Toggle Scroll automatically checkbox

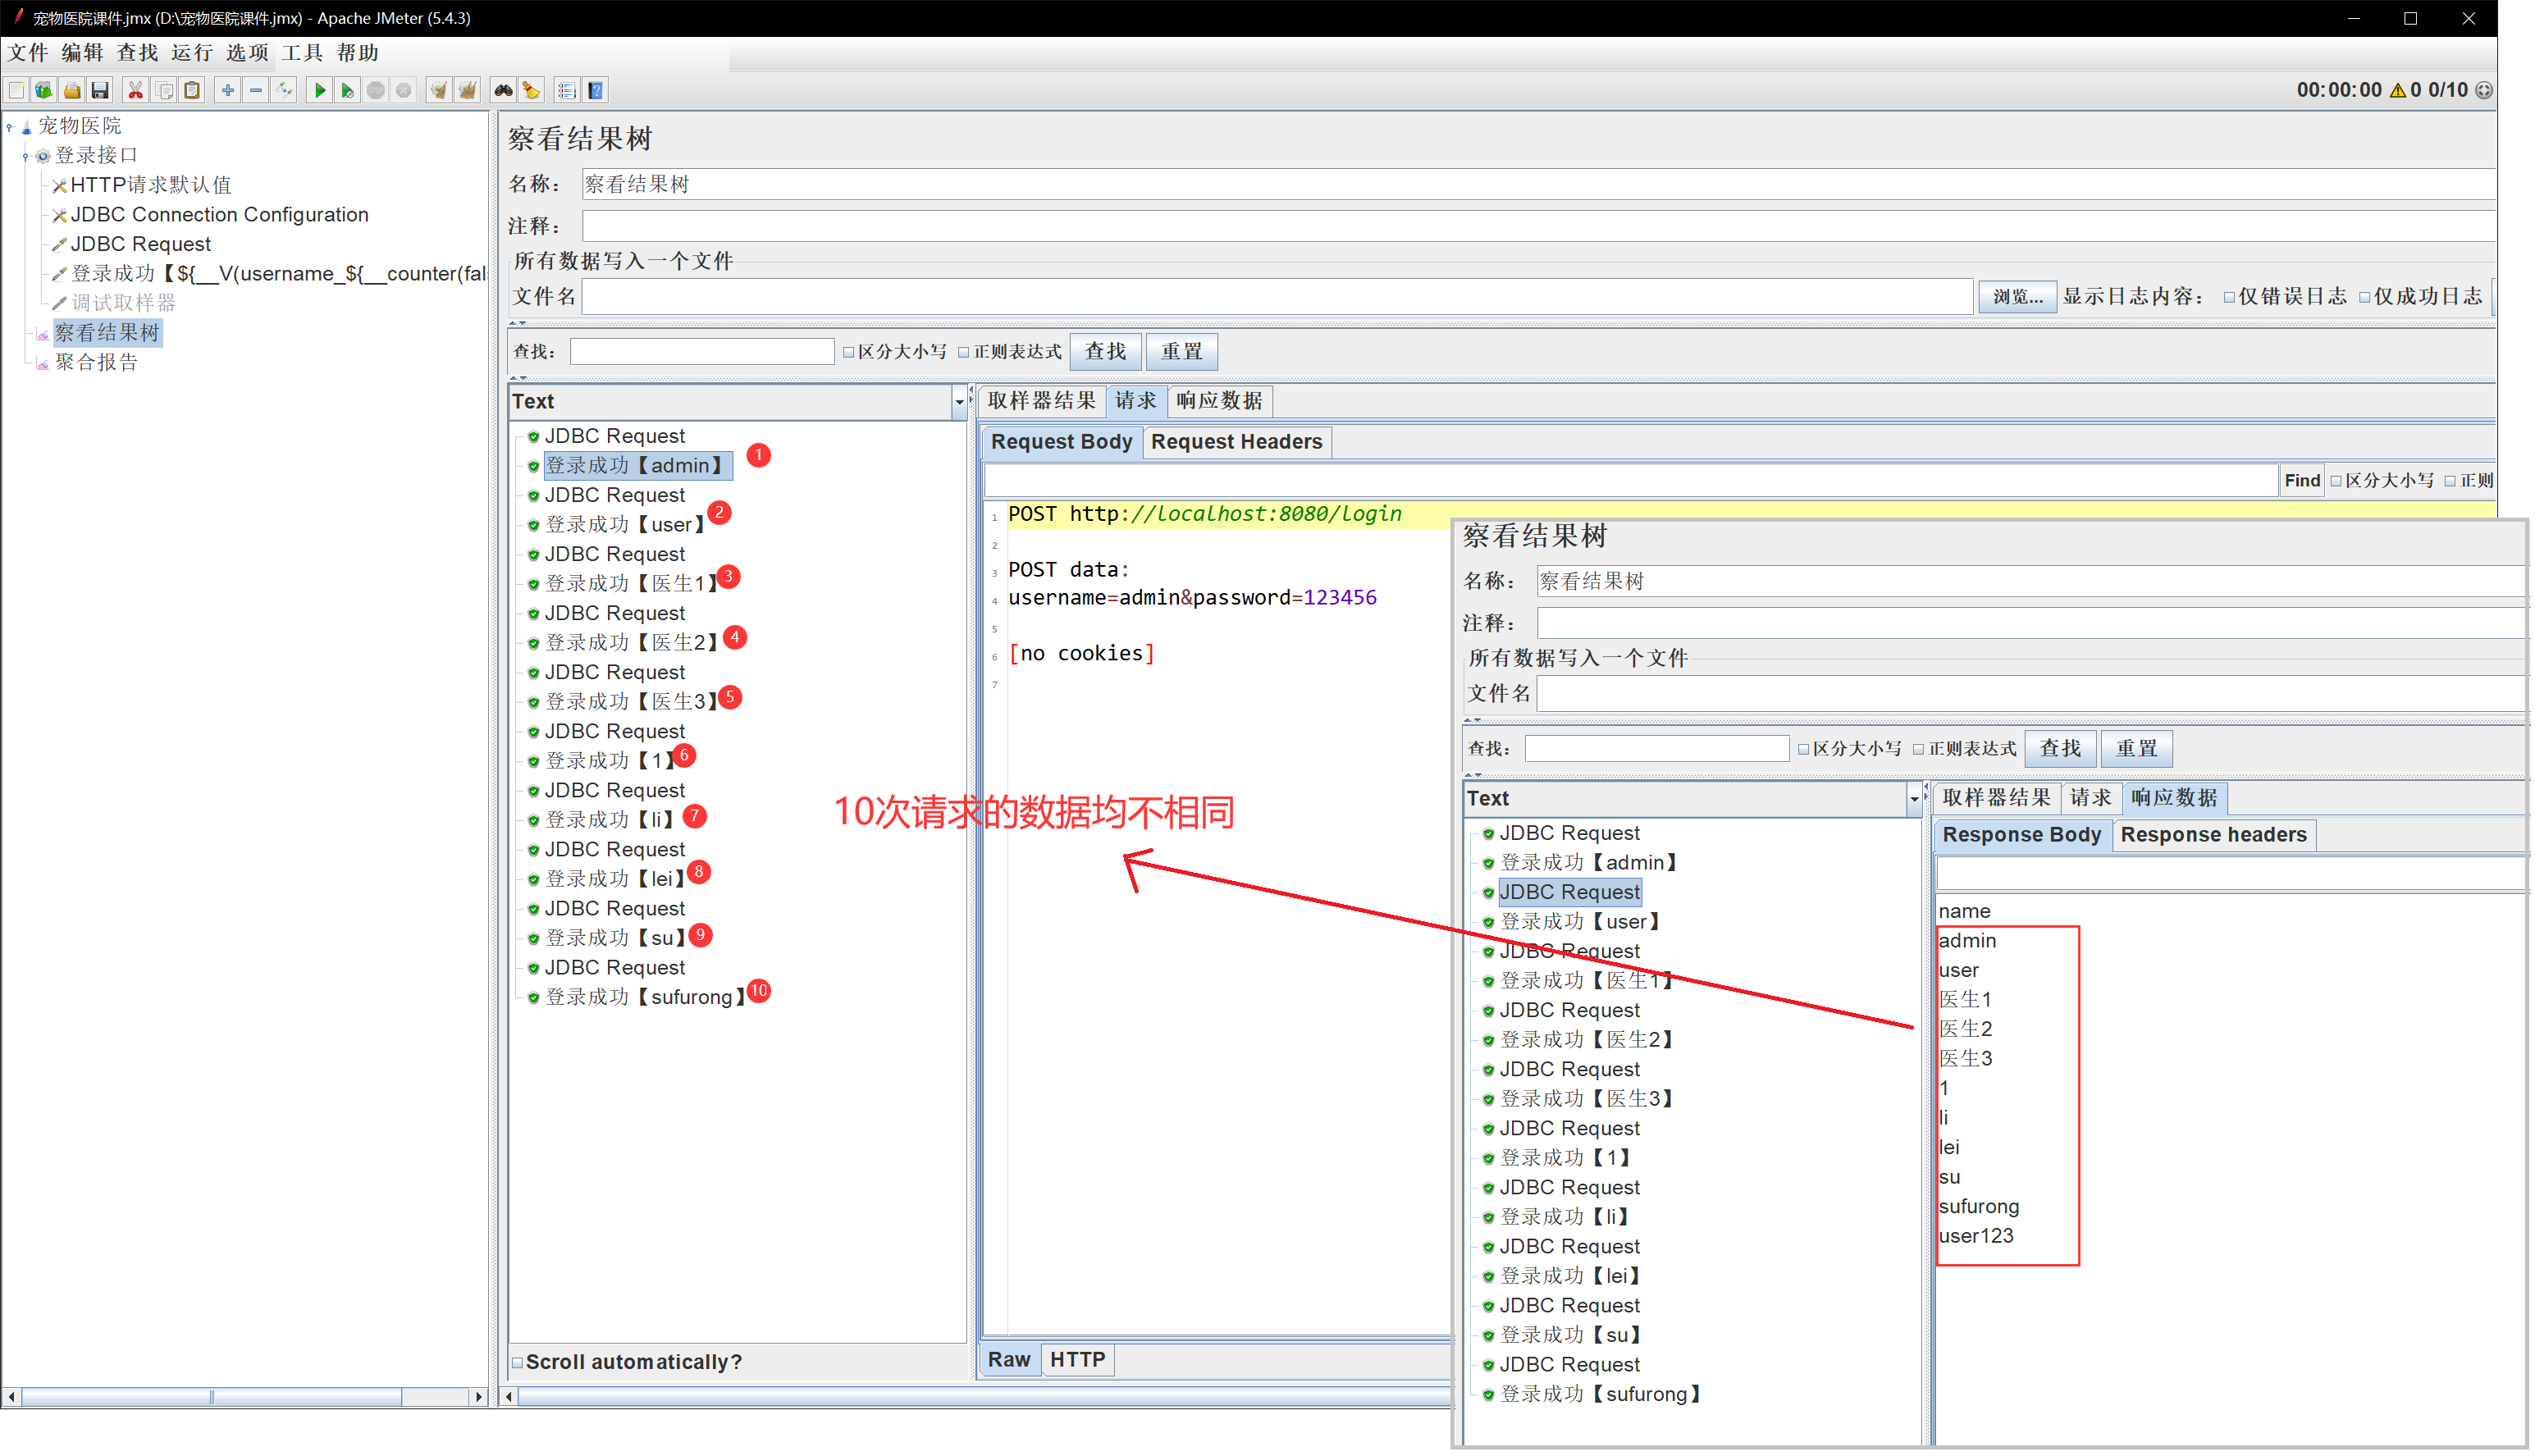point(518,1362)
